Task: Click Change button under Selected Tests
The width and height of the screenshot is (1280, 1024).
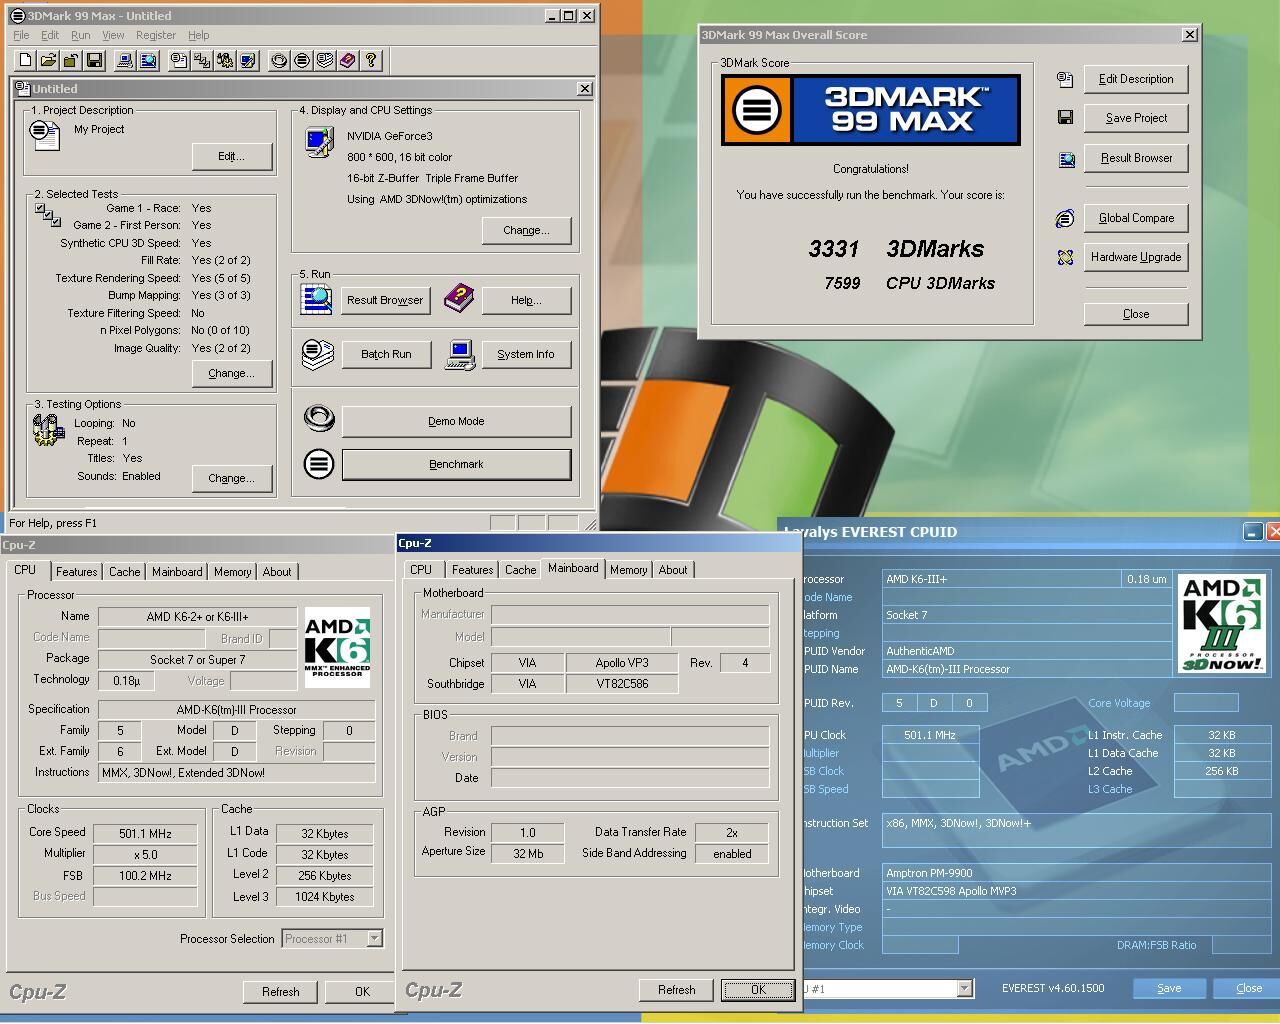Action: coord(232,373)
